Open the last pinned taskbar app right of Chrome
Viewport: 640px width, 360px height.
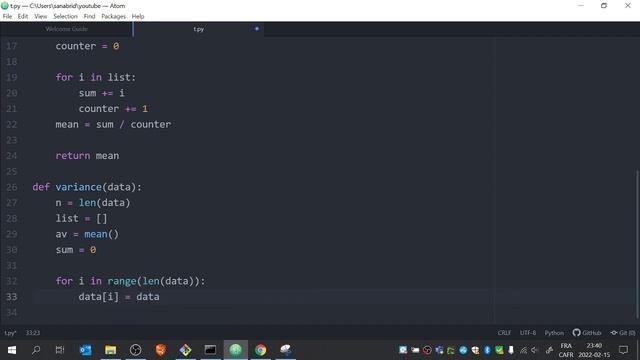[x=285, y=350]
